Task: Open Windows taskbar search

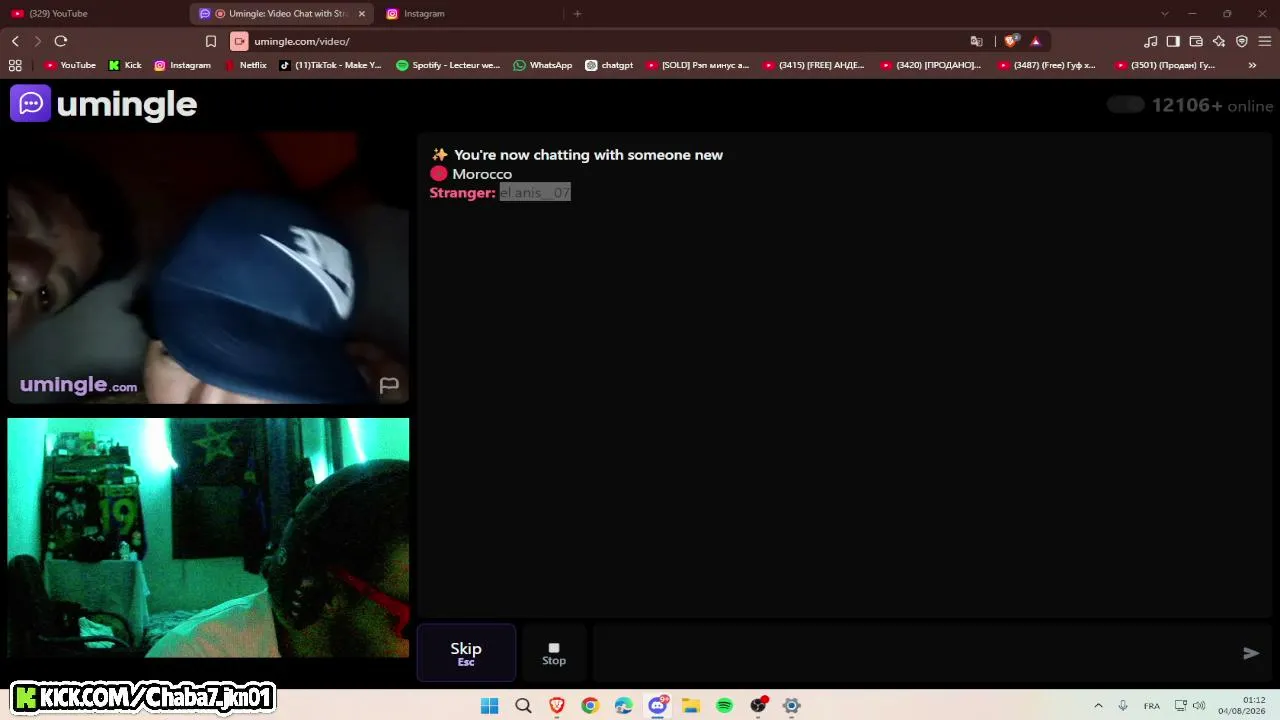Action: click(x=523, y=706)
